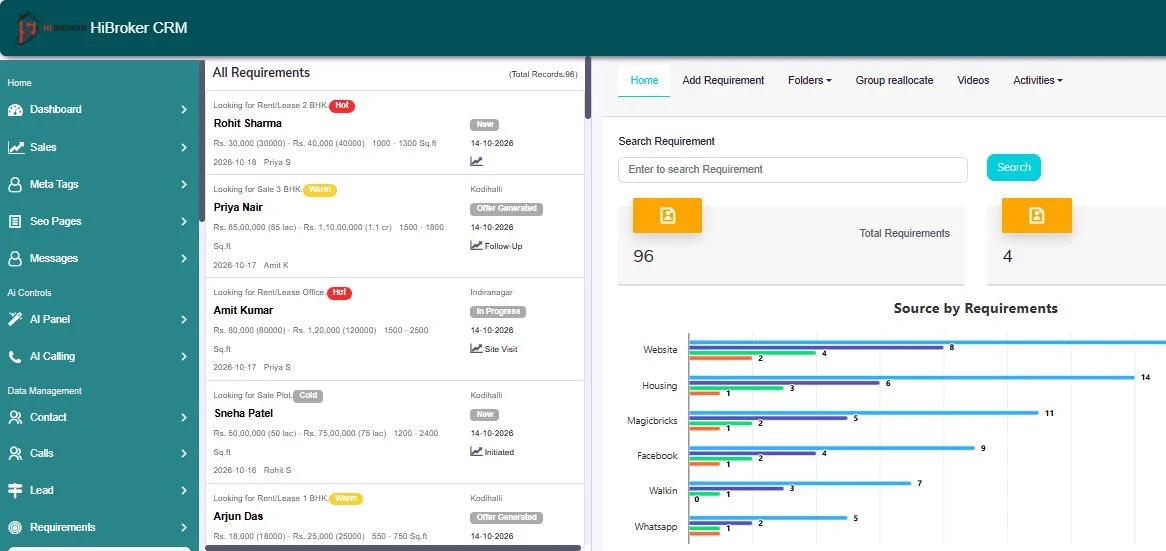Click the orange icon above count 4
The width and height of the screenshot is (1166, 551).
[1037, 216]
